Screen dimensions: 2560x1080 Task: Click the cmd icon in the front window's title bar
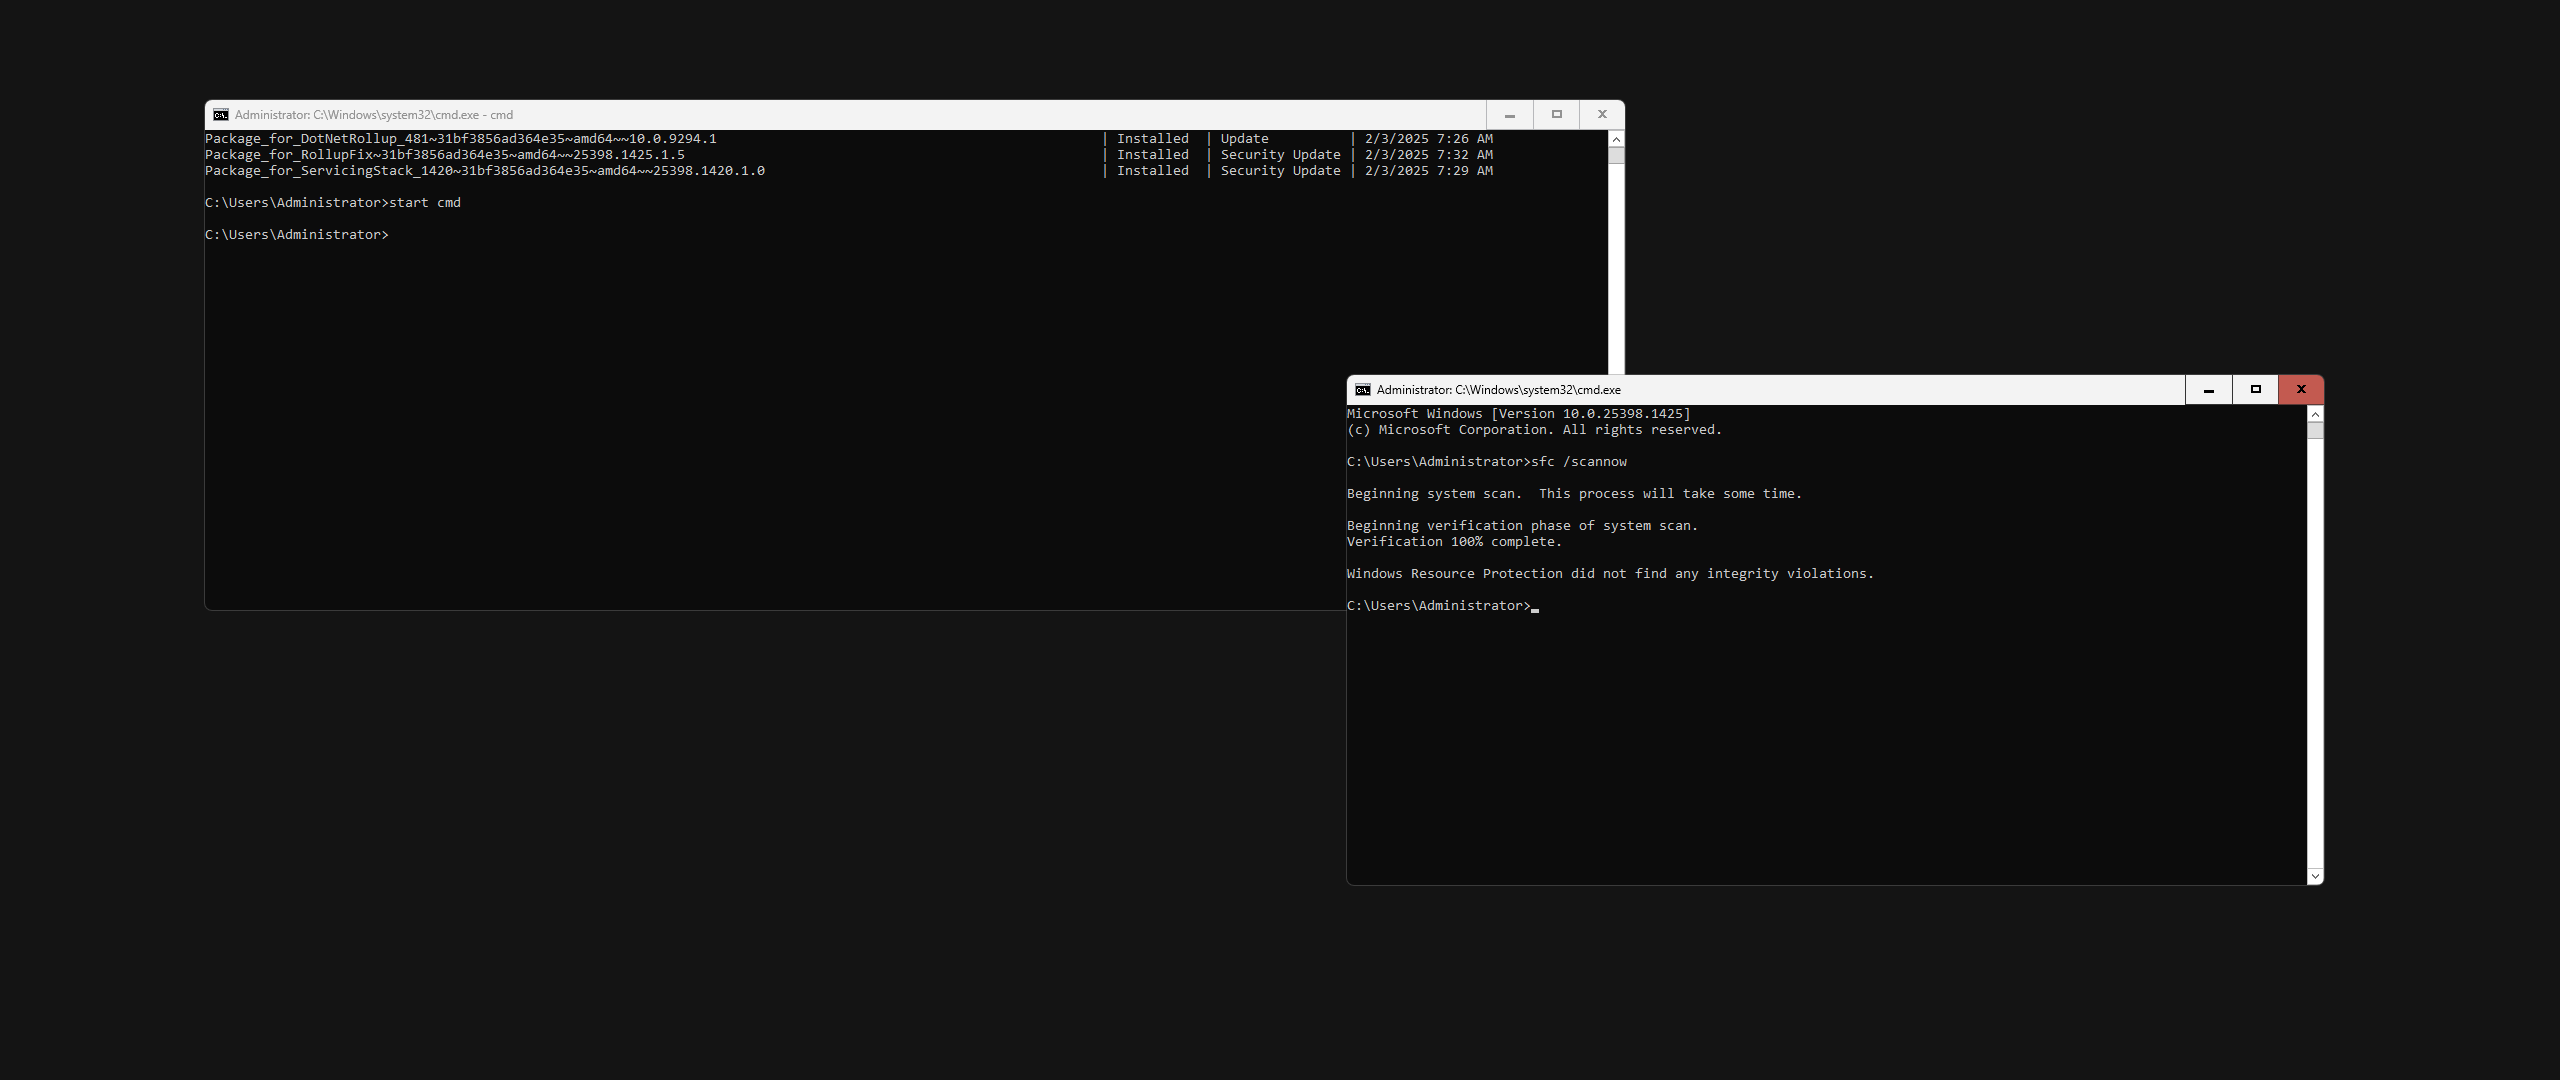click(1362, 390)
